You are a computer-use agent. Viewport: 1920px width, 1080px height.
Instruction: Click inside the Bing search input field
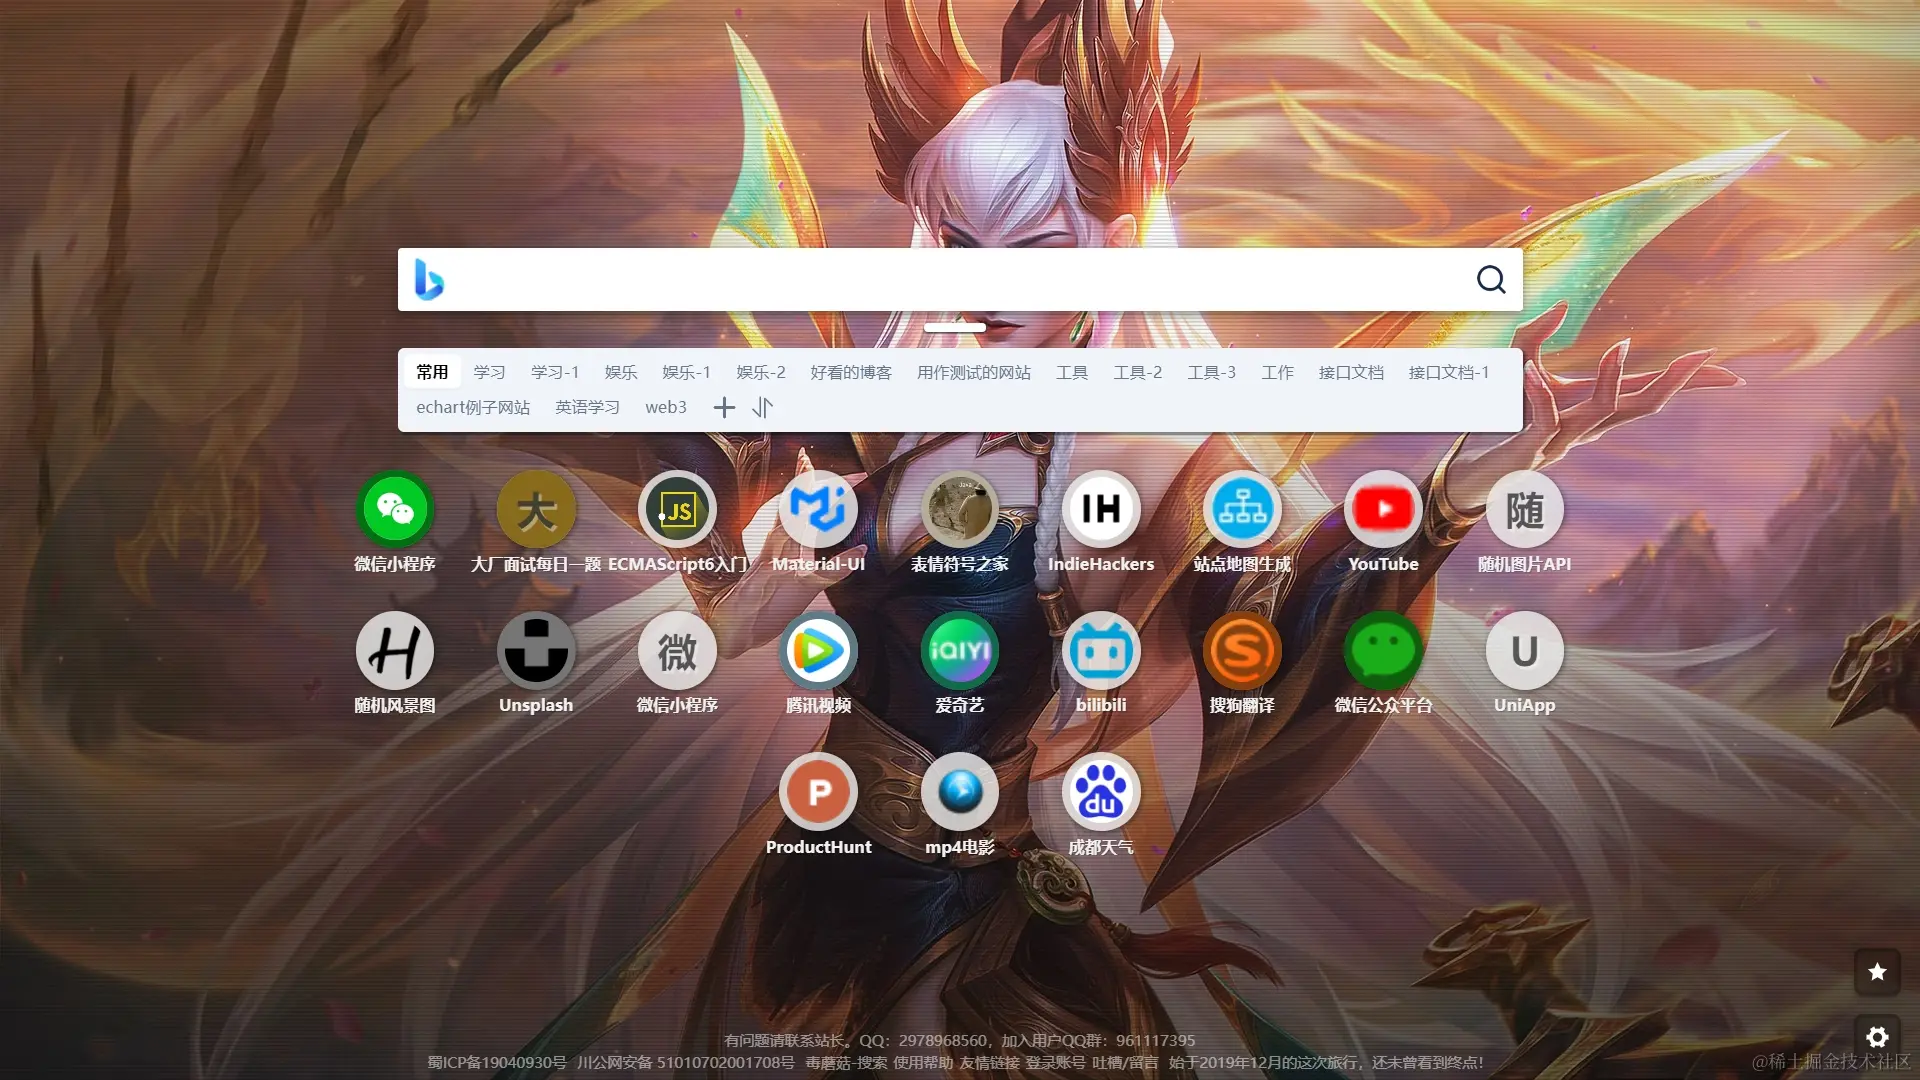point(950,280)
